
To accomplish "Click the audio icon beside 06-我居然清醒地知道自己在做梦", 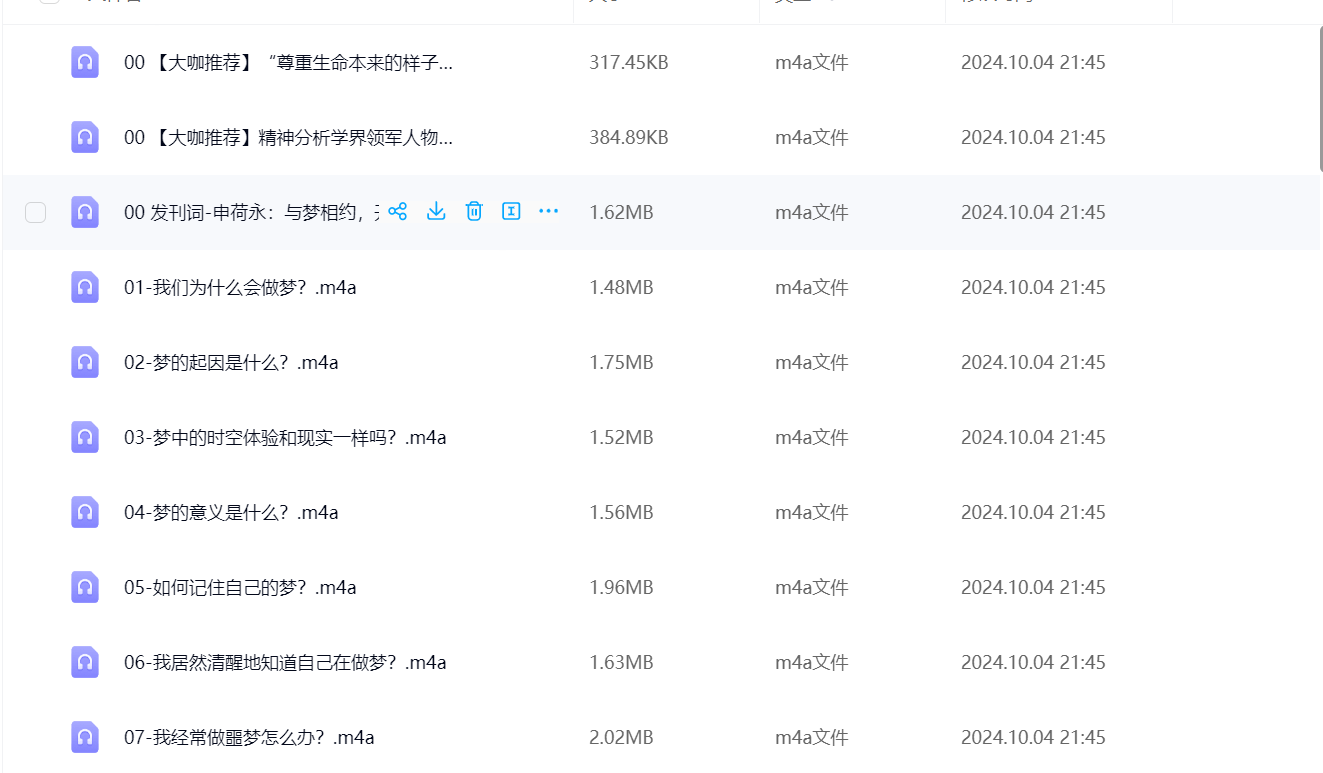I will tap(85, 662).
